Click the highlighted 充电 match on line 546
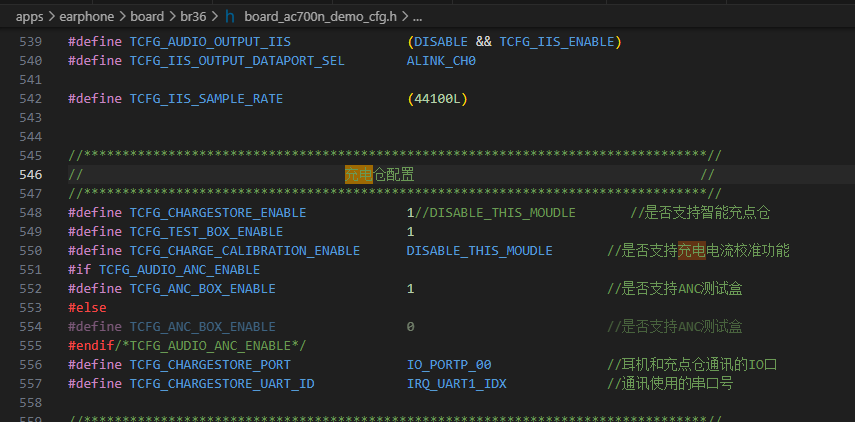The height and width of the screenshot is (422, 855). [x=359, y=174]
